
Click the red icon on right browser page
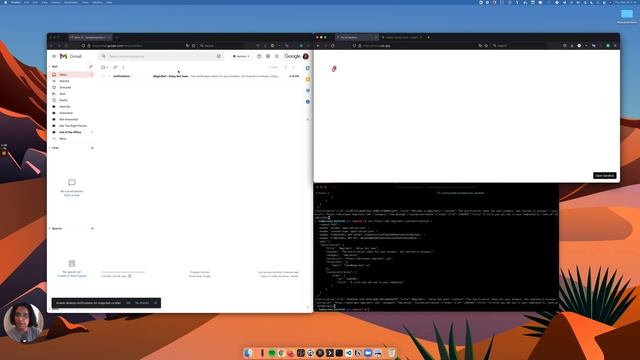334,69
